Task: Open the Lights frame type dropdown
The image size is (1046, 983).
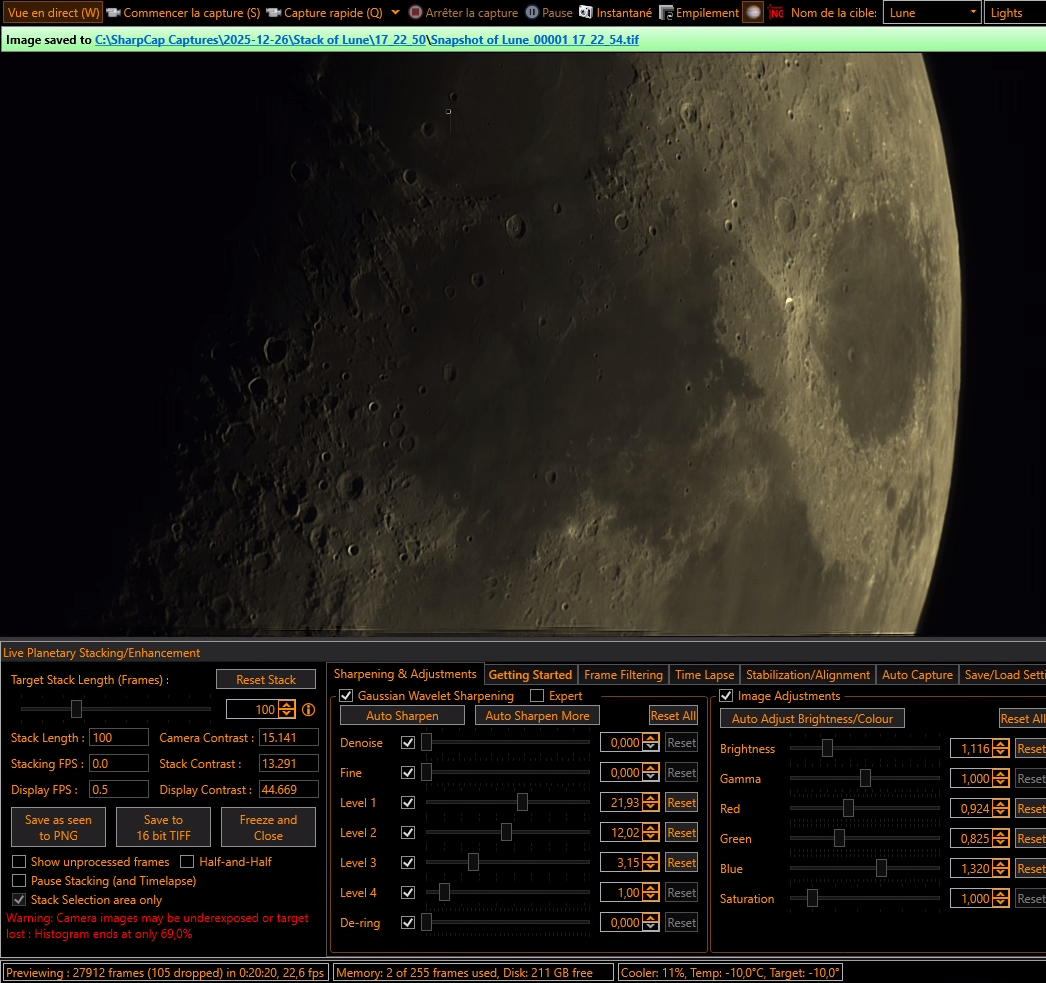Action: [x=1014, y=13]
